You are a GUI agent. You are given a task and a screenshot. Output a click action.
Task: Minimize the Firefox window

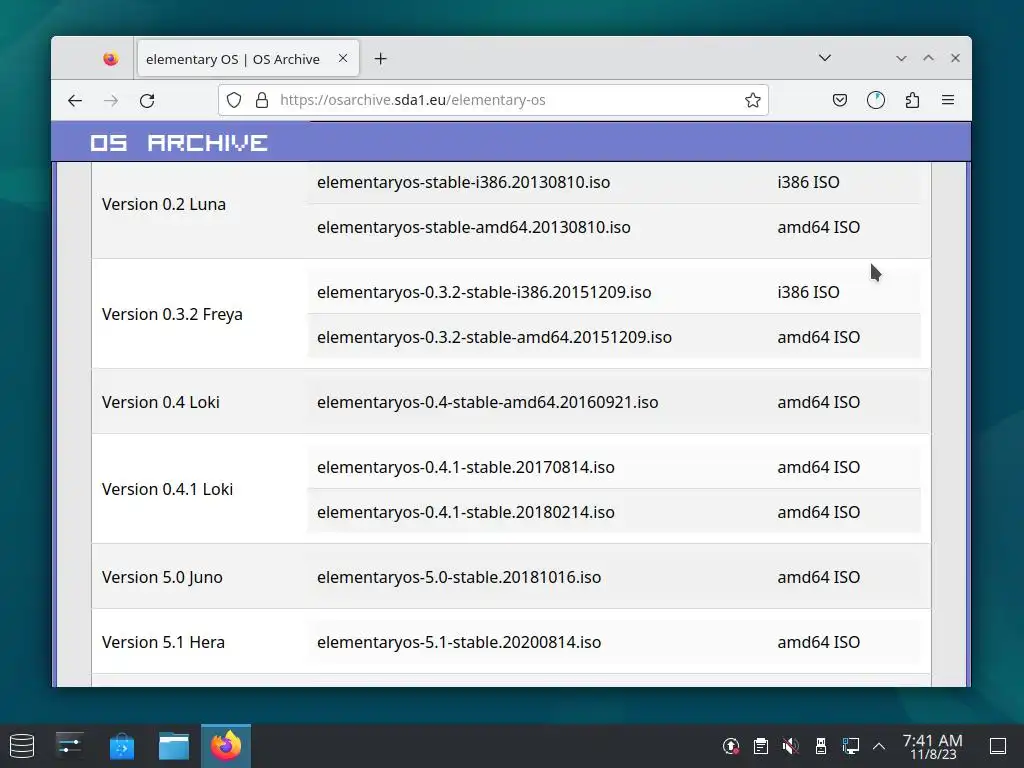click(901, 58)
